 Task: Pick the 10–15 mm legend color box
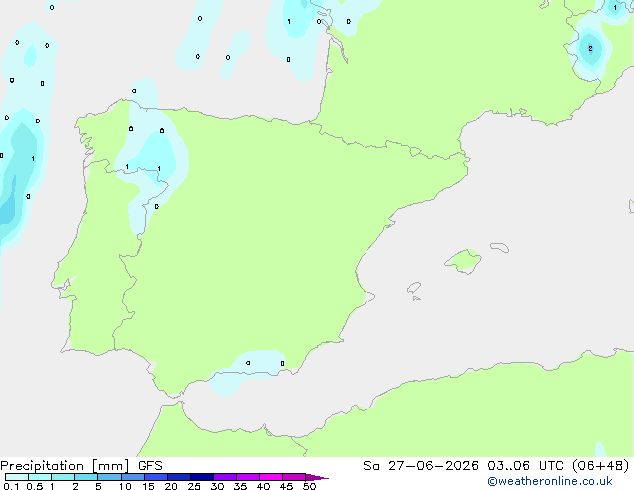click(133, 477)
